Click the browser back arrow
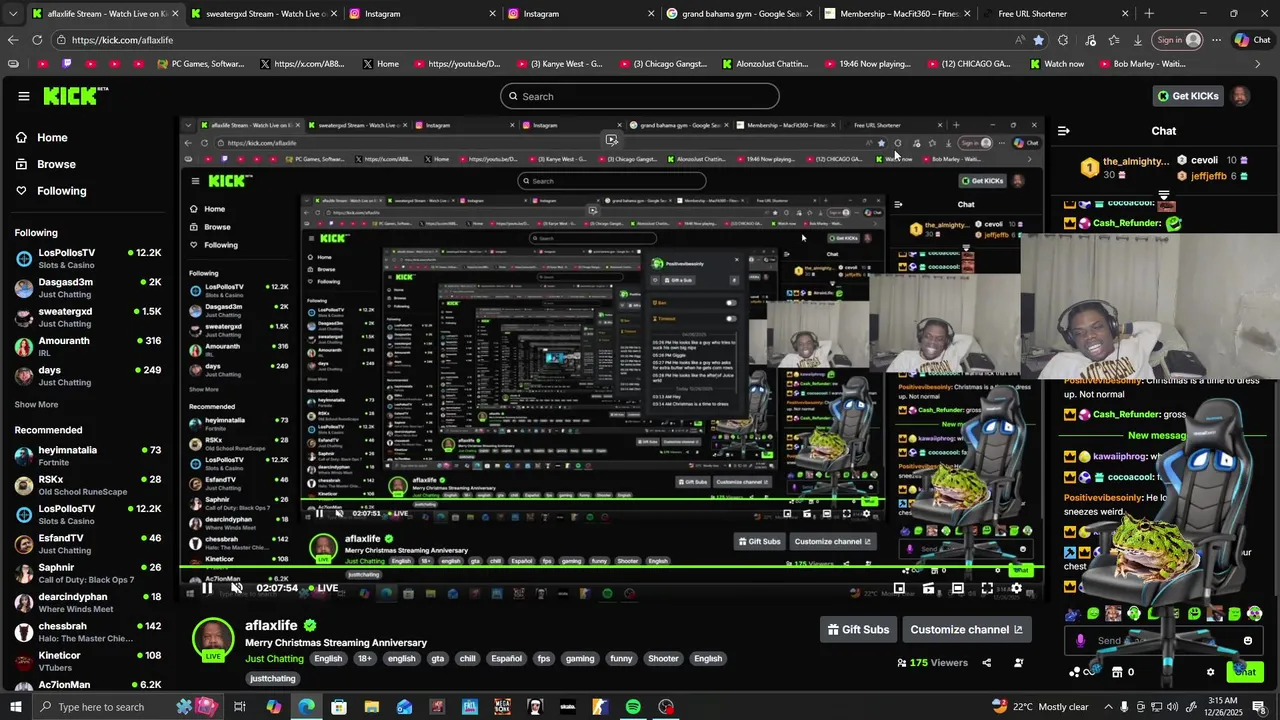This screenshot has height=720, width=1280. 13,40
